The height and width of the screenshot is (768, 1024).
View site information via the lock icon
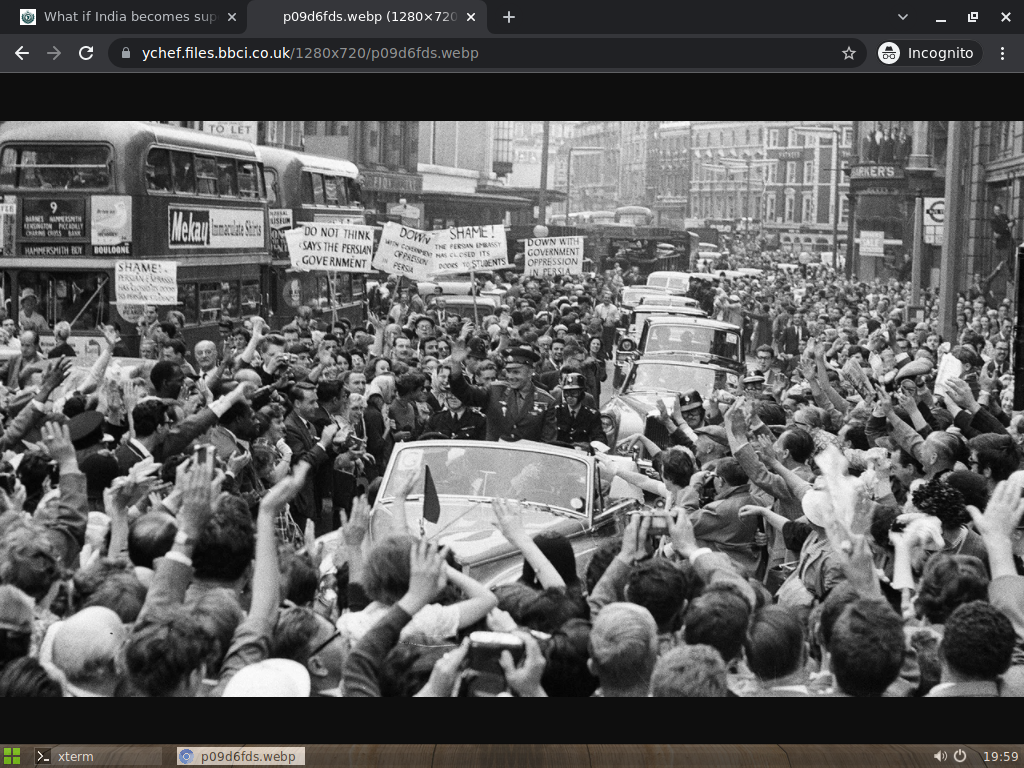tap(127, 53)
